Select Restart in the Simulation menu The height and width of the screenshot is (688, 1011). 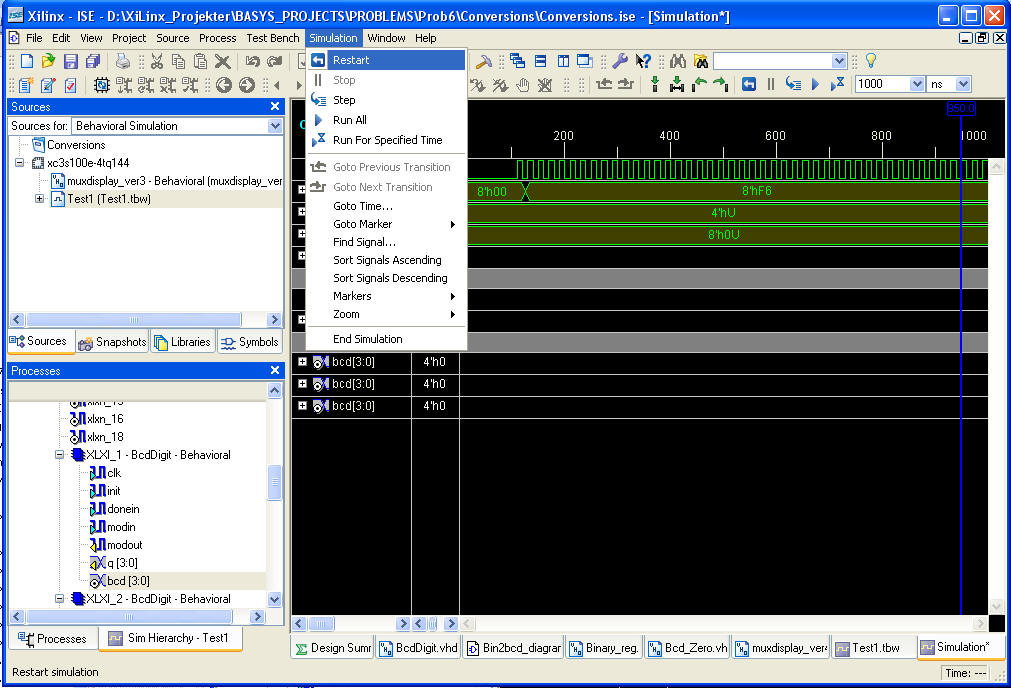pyautogui.click(x=386, y=60)
